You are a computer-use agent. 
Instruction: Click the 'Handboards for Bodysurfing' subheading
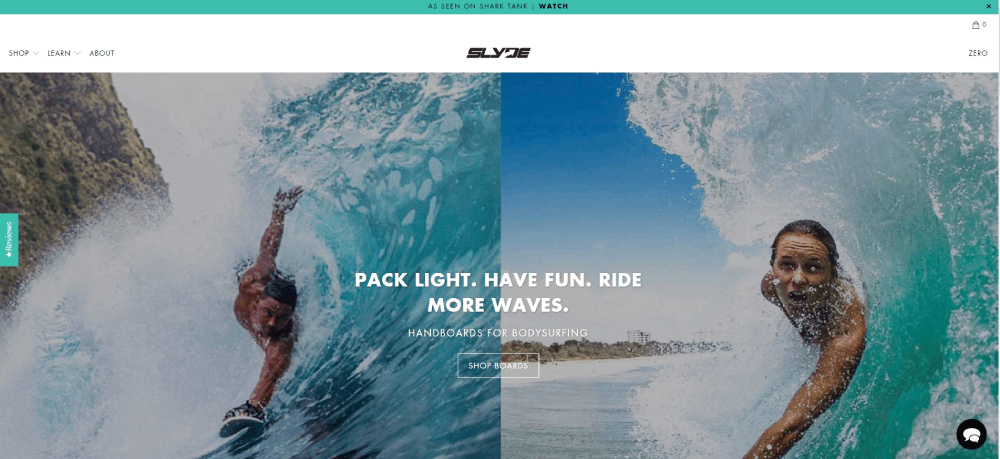coord(498,333)
